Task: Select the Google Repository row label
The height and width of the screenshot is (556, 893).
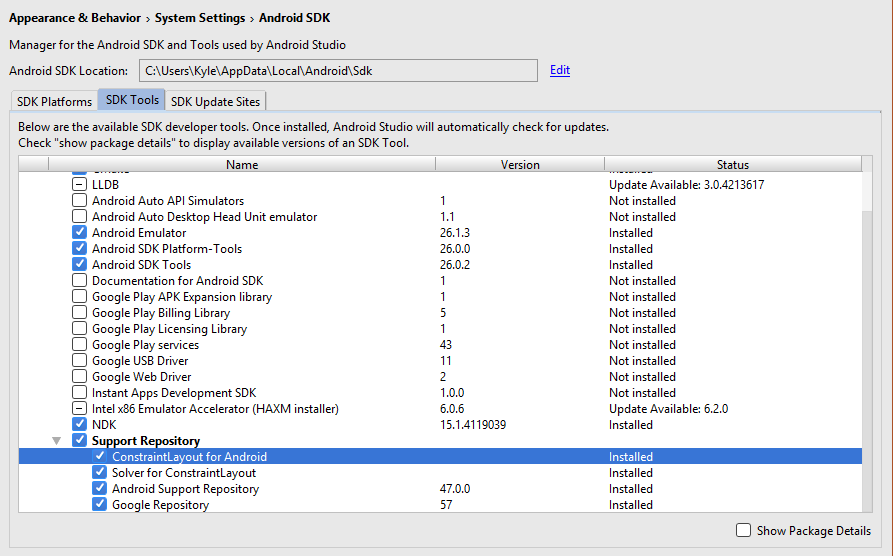Action: tap(161, 505)
